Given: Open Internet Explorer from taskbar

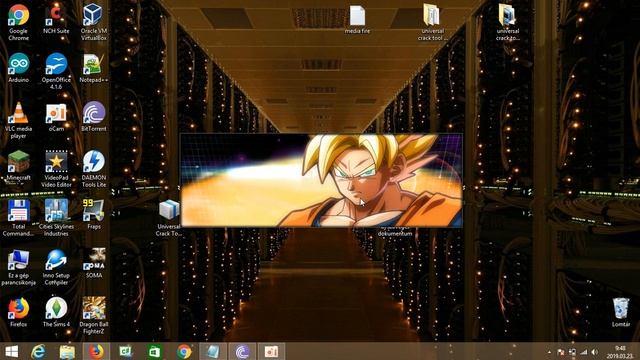Looking at the screenshot, I should (x=38, y=351).
